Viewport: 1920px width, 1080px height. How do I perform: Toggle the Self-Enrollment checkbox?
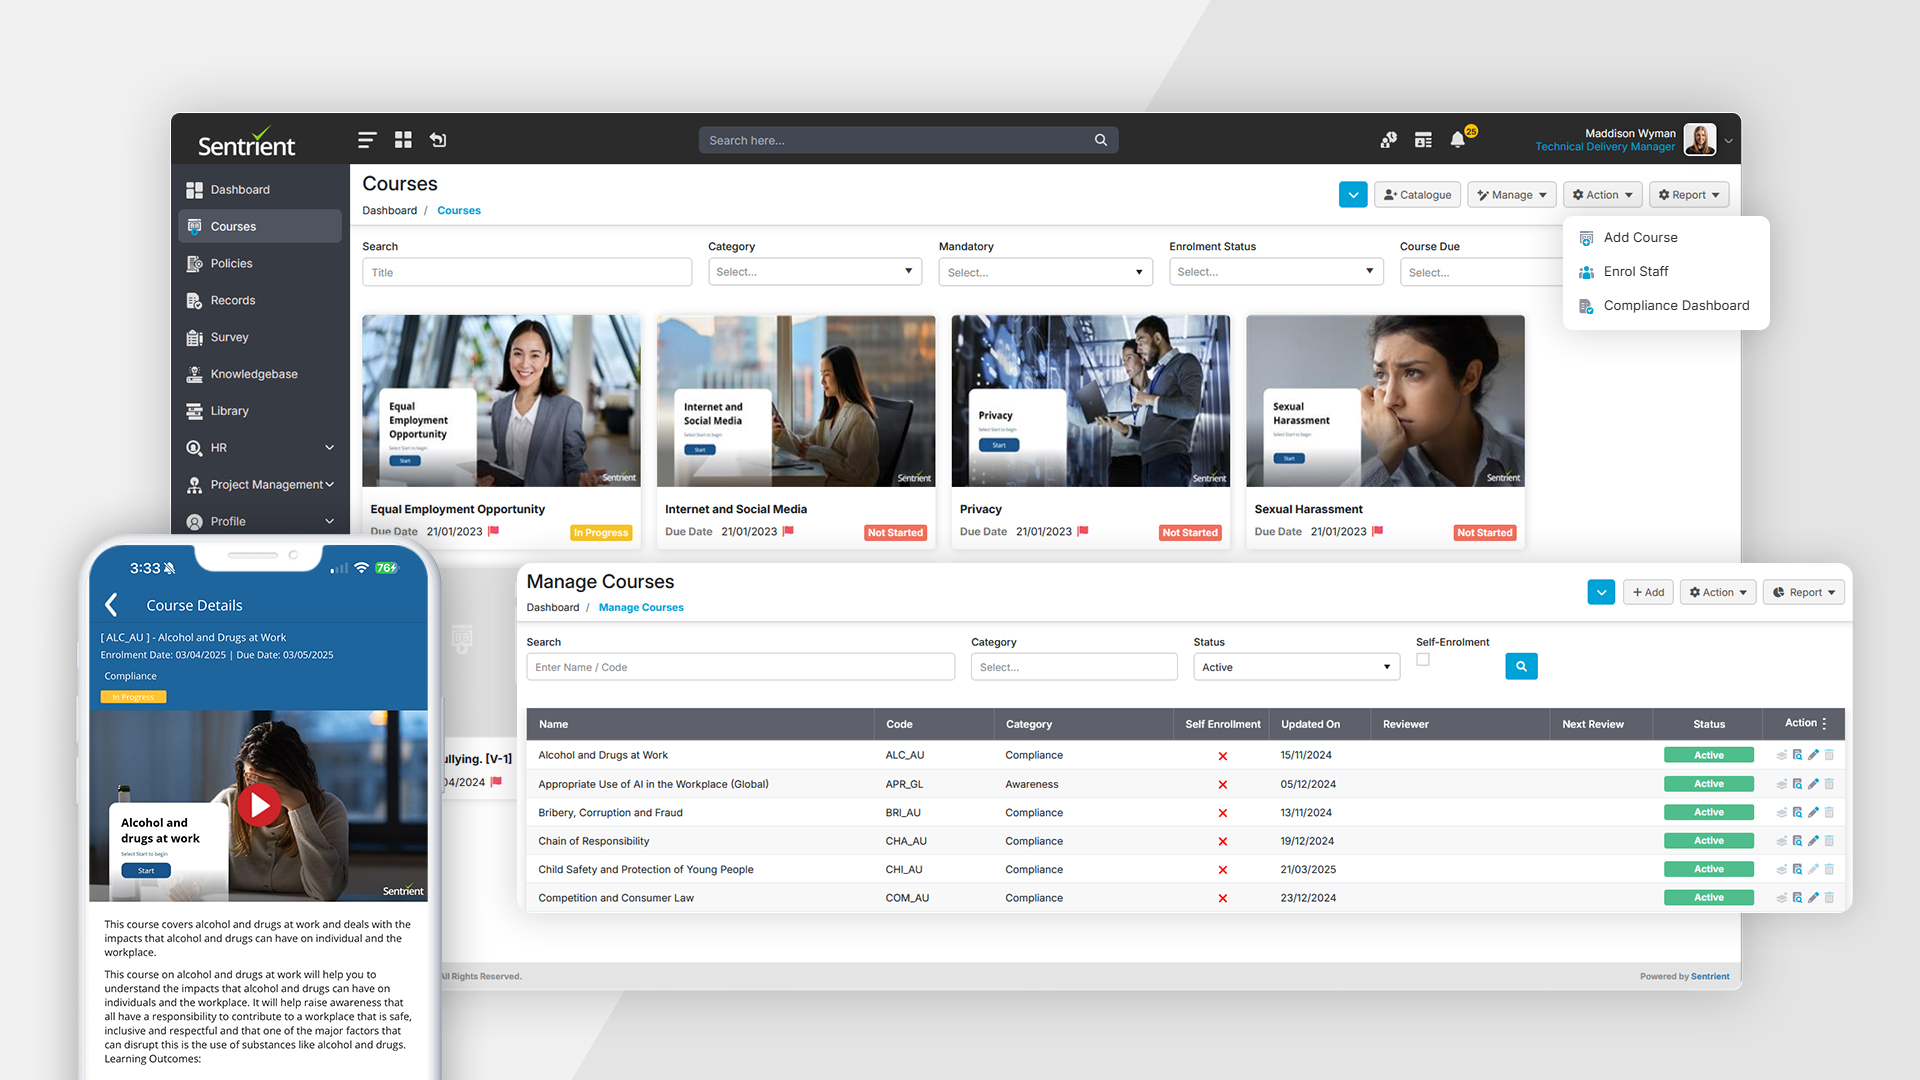1423,660
